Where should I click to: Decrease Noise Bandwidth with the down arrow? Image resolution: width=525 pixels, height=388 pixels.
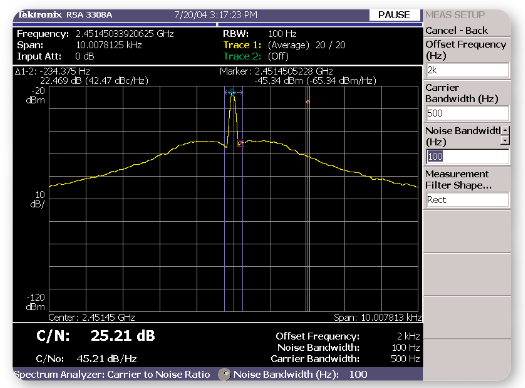click(x=505, y=140)
